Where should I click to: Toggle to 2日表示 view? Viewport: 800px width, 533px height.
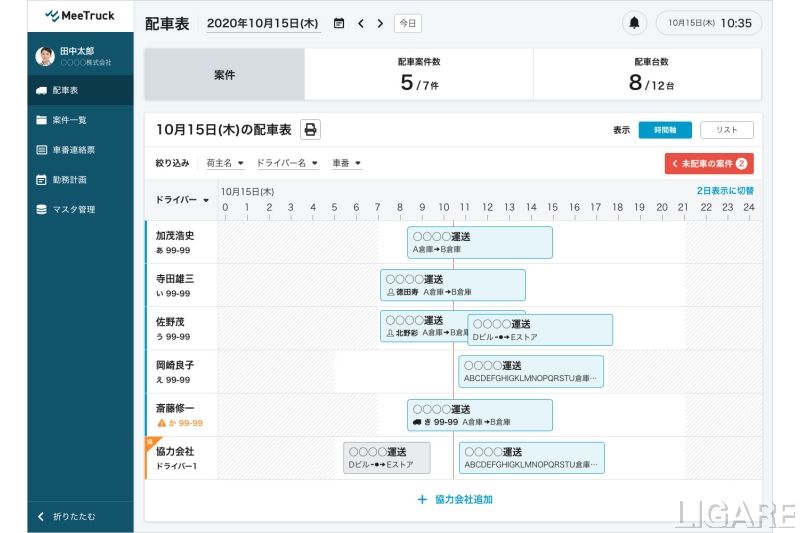[725, 190]
